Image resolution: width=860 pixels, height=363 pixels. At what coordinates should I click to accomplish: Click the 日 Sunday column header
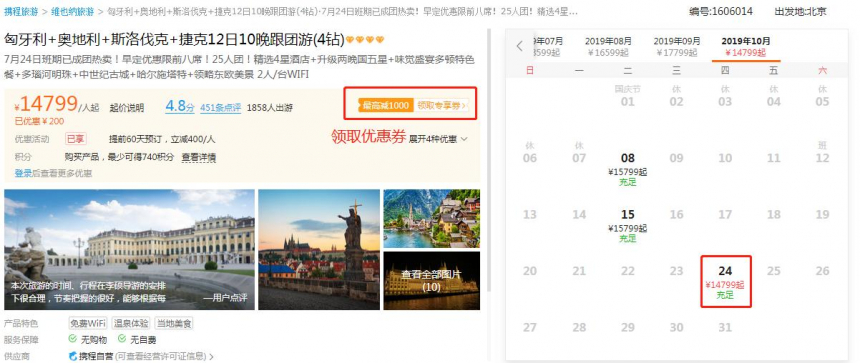pyautogui.click(x=530, y=70)
